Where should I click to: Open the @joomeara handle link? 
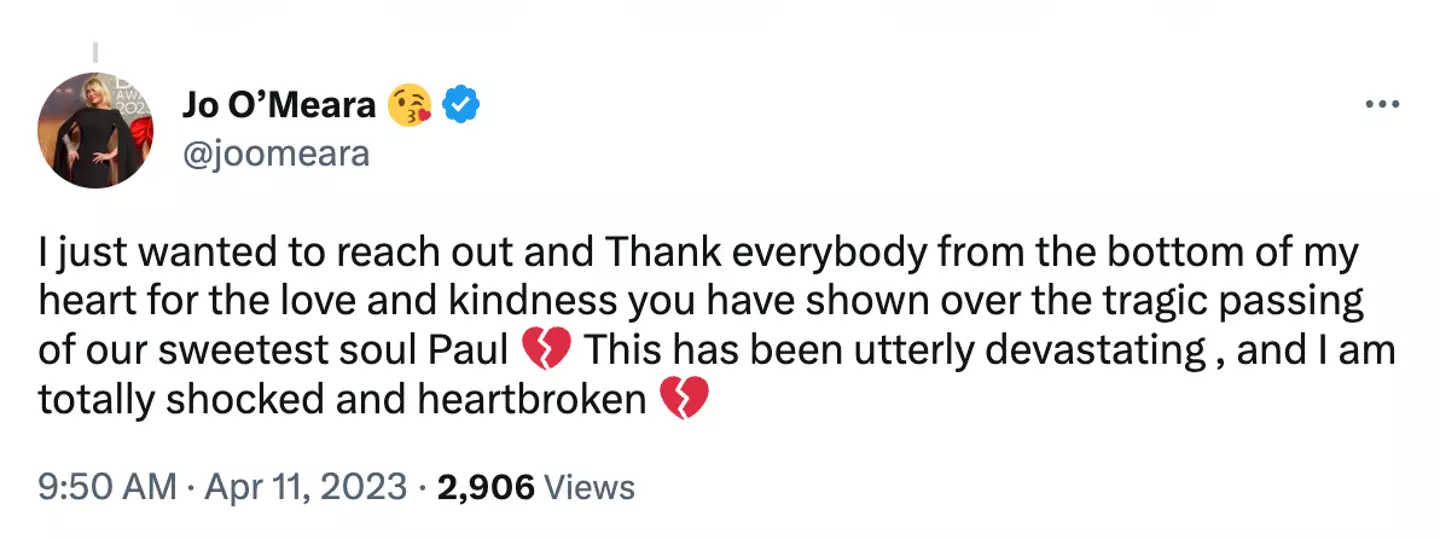(x=275, y=154)
